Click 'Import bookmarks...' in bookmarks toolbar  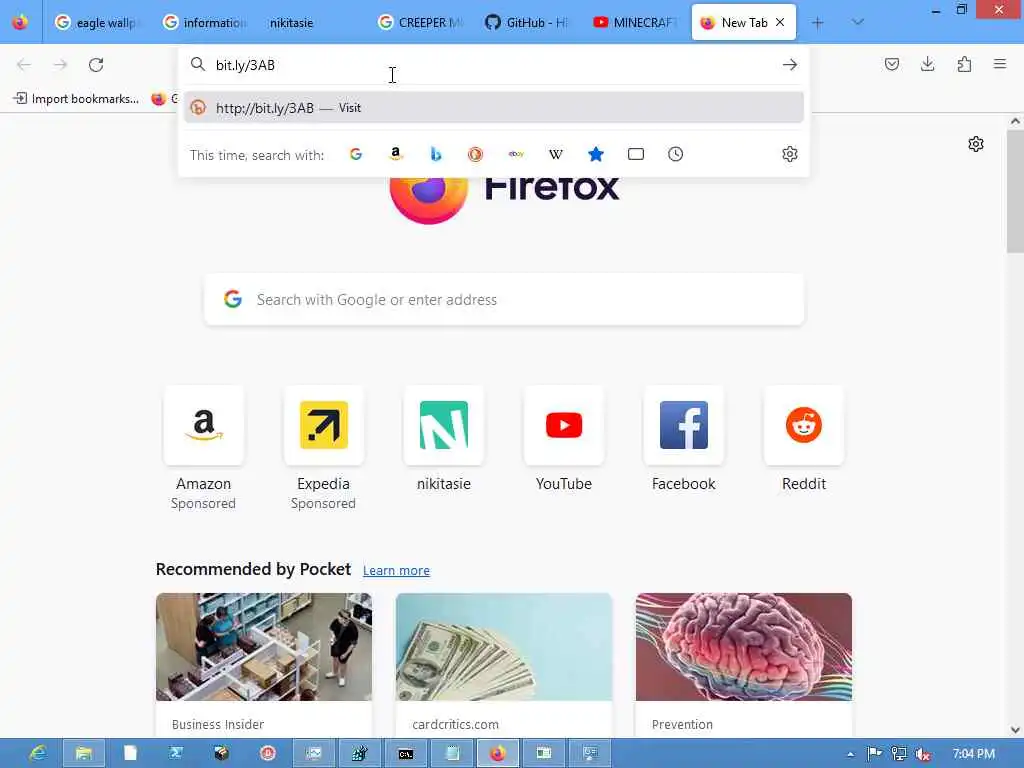pos(76,99)
